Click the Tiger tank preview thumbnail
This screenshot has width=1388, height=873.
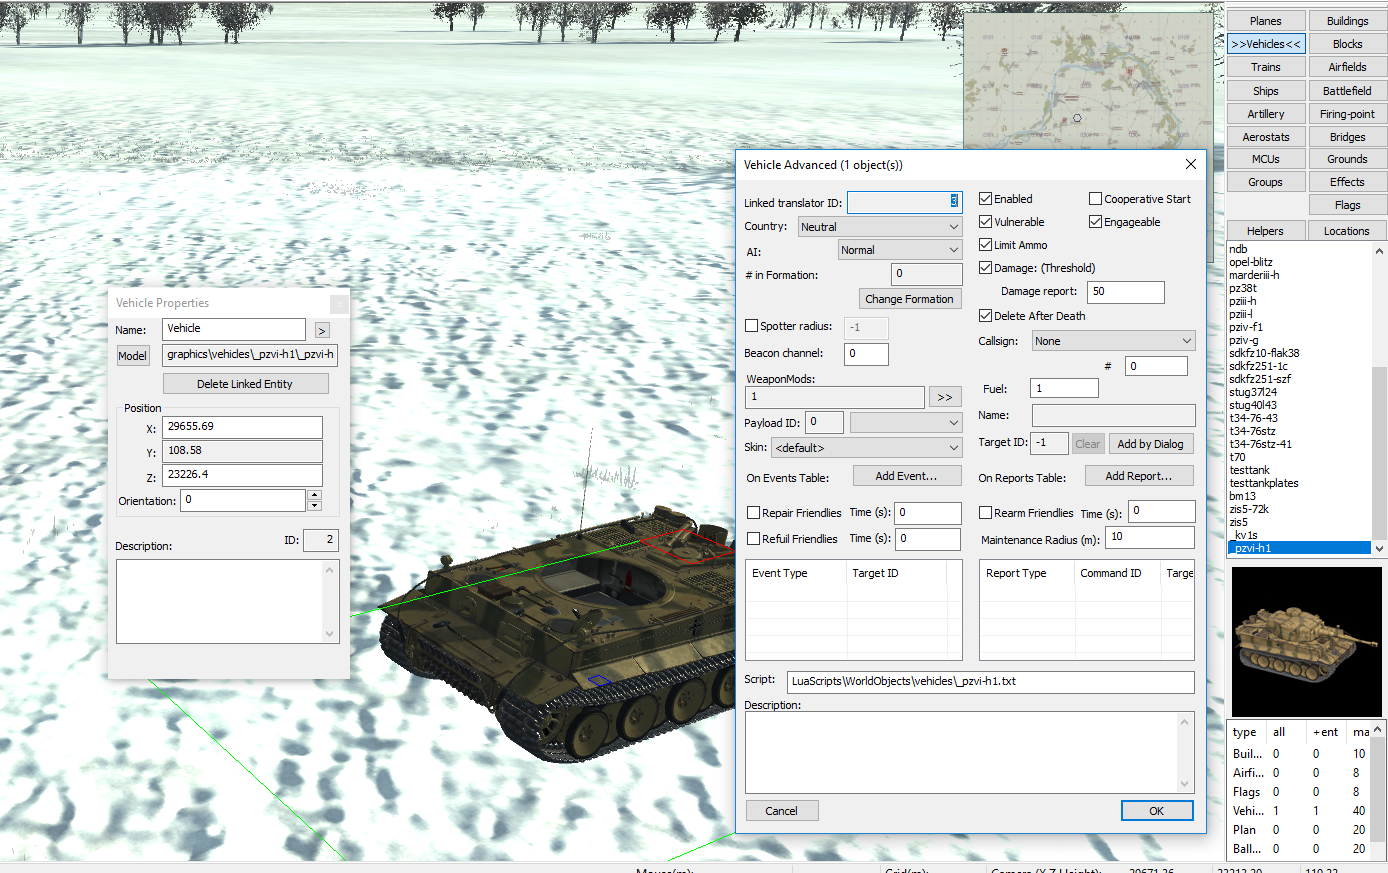tap(1305, 641)
